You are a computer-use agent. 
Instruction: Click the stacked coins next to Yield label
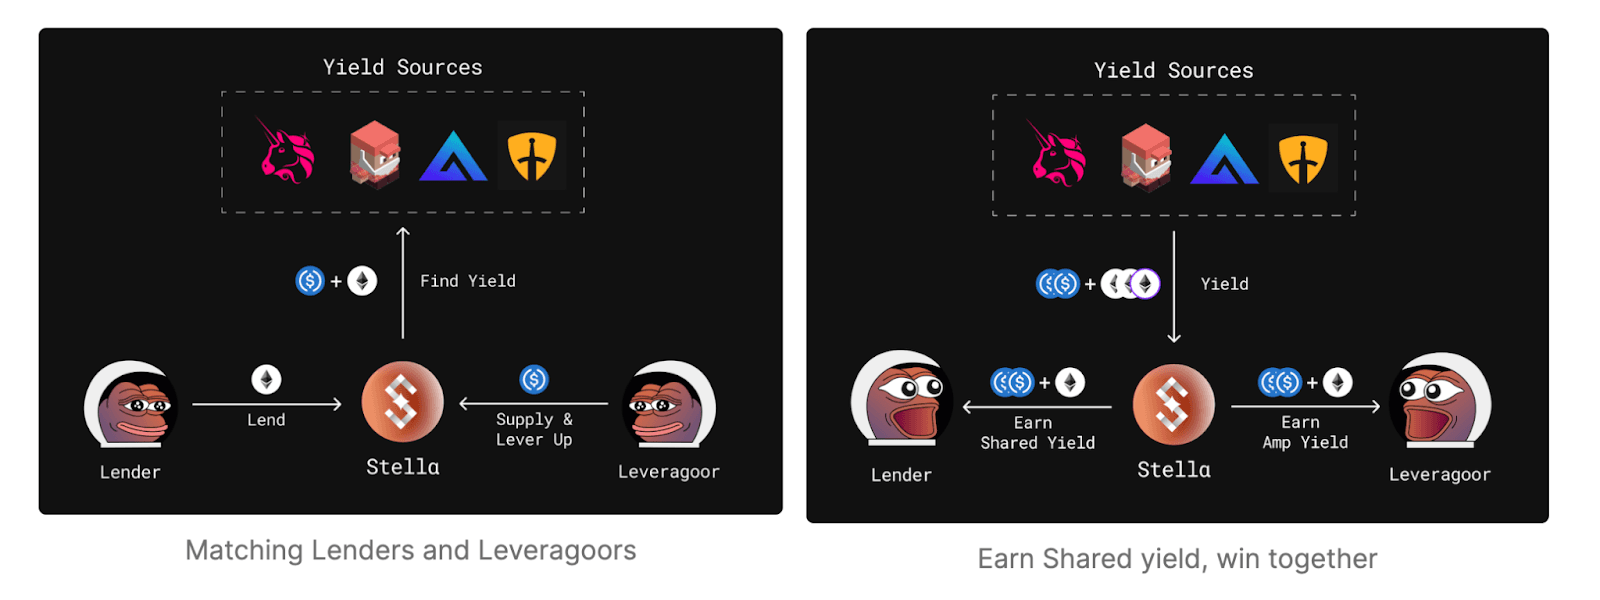[1098, 284]
